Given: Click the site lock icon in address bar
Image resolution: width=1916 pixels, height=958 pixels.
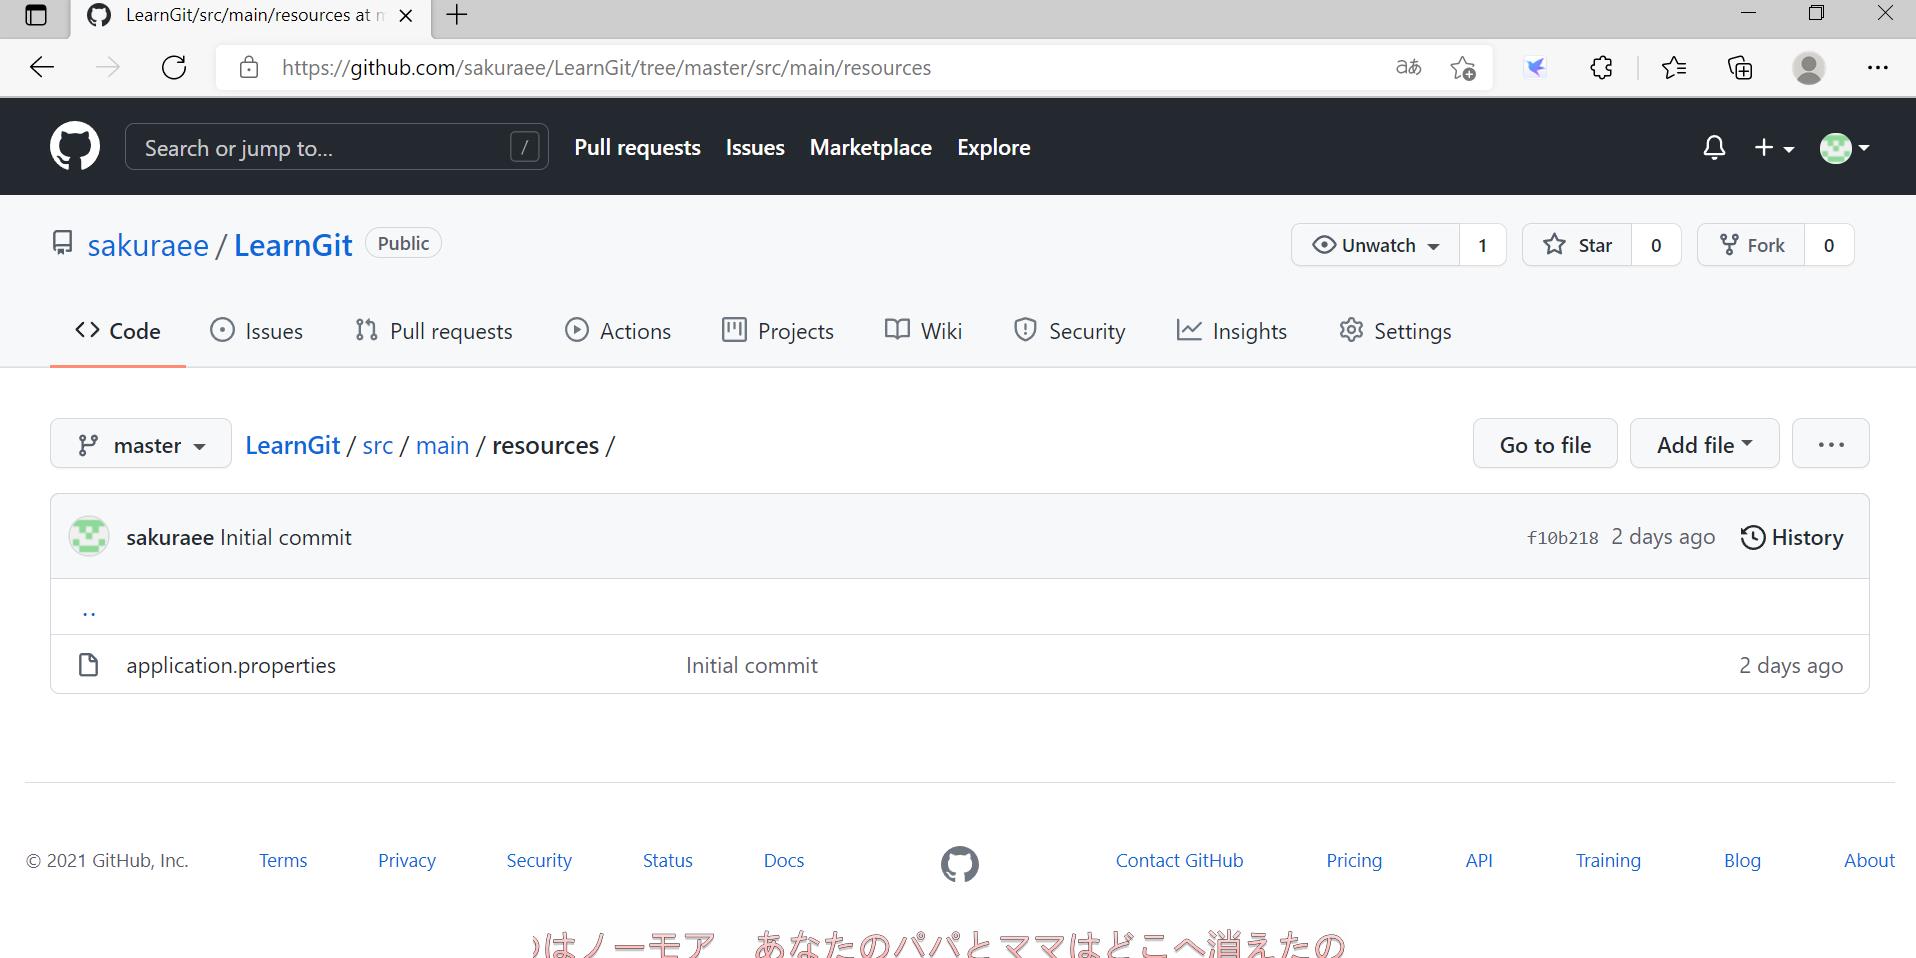Looking at the screenshot, I should point(249,68).
